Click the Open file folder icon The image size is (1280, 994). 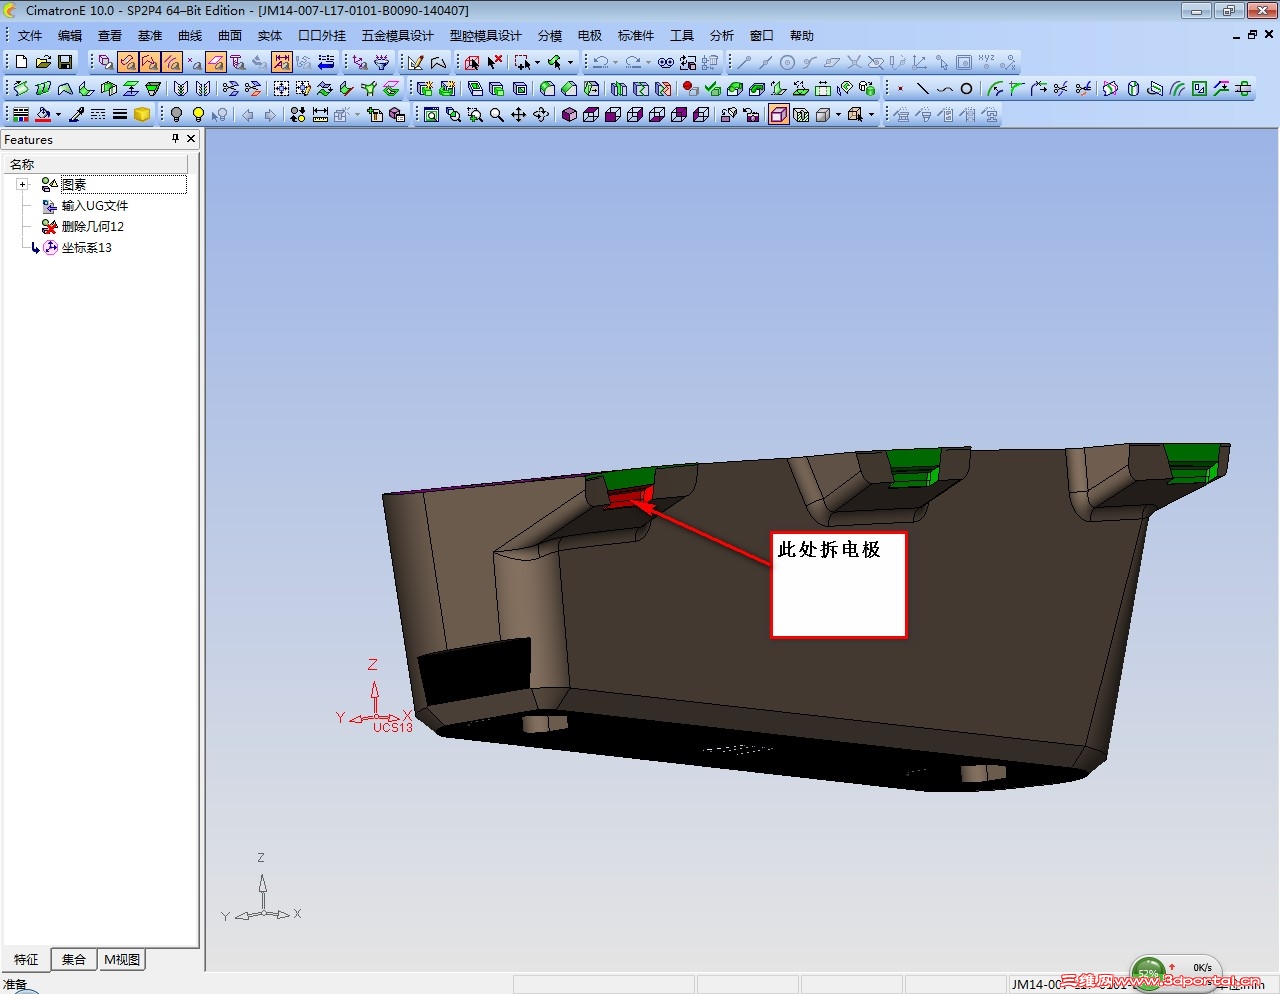[x=43, y=62]
